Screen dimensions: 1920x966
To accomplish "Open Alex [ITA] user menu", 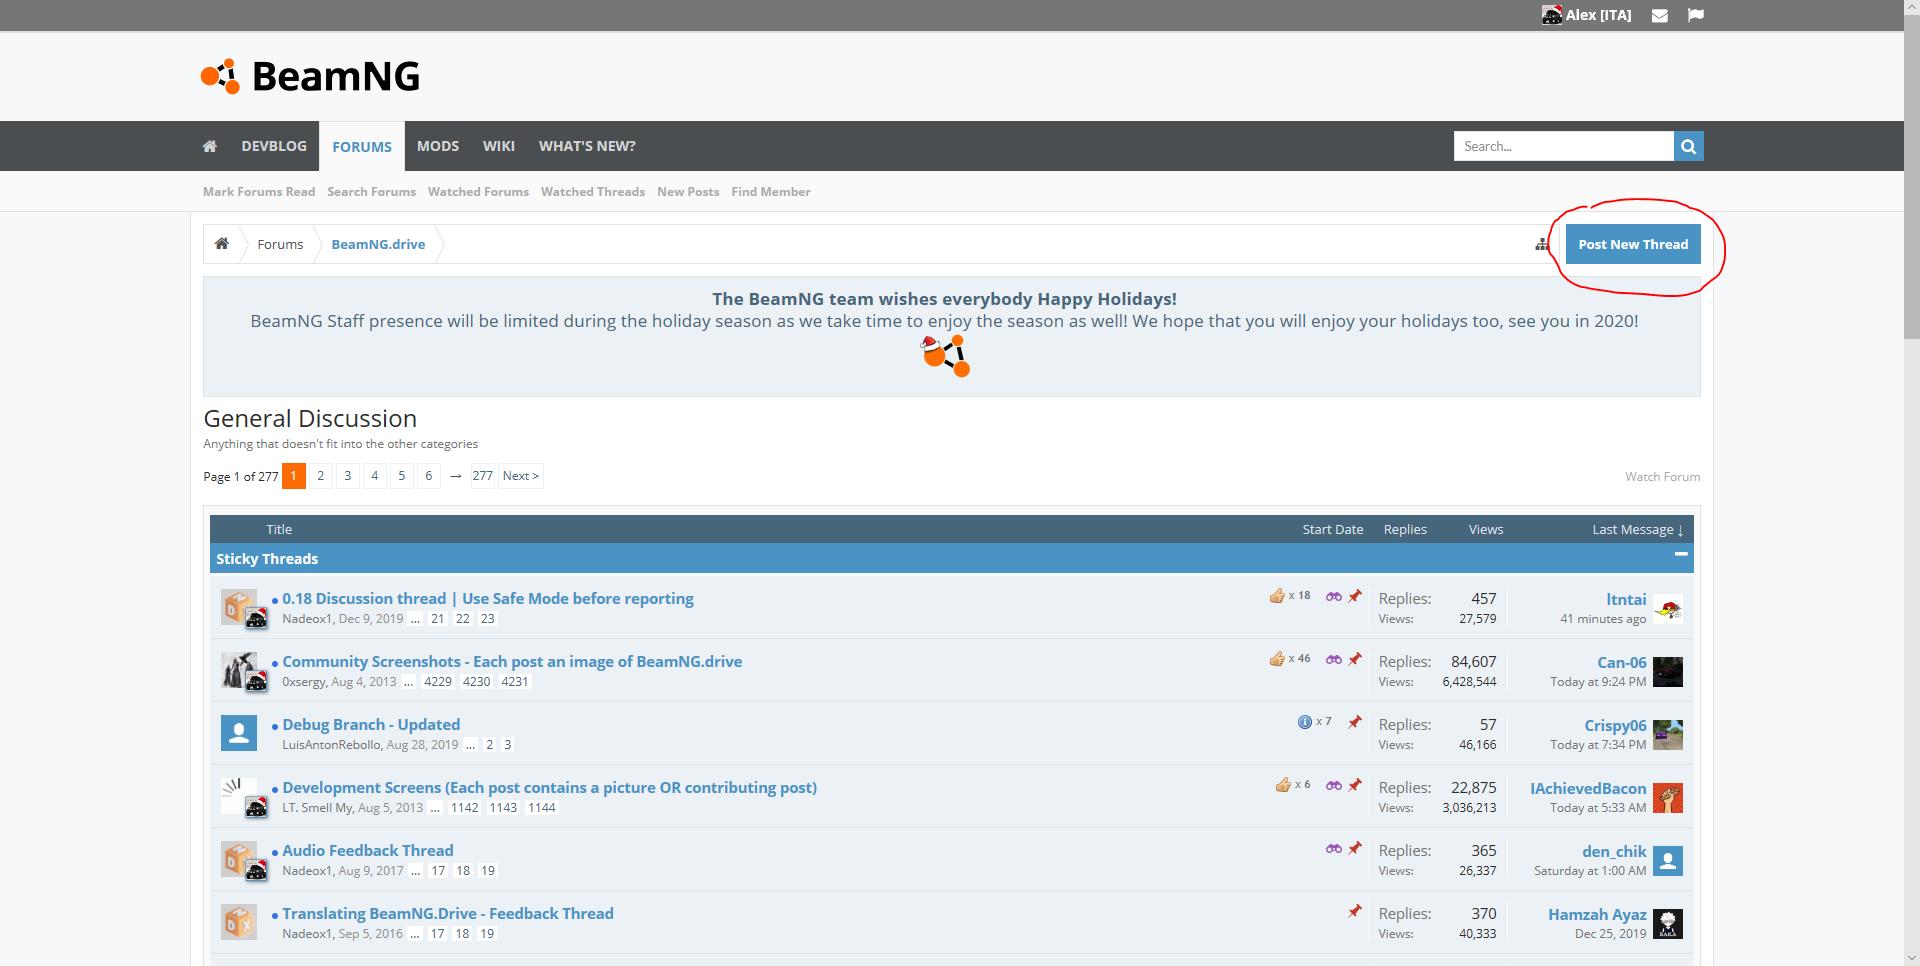I will (1587, 15).
